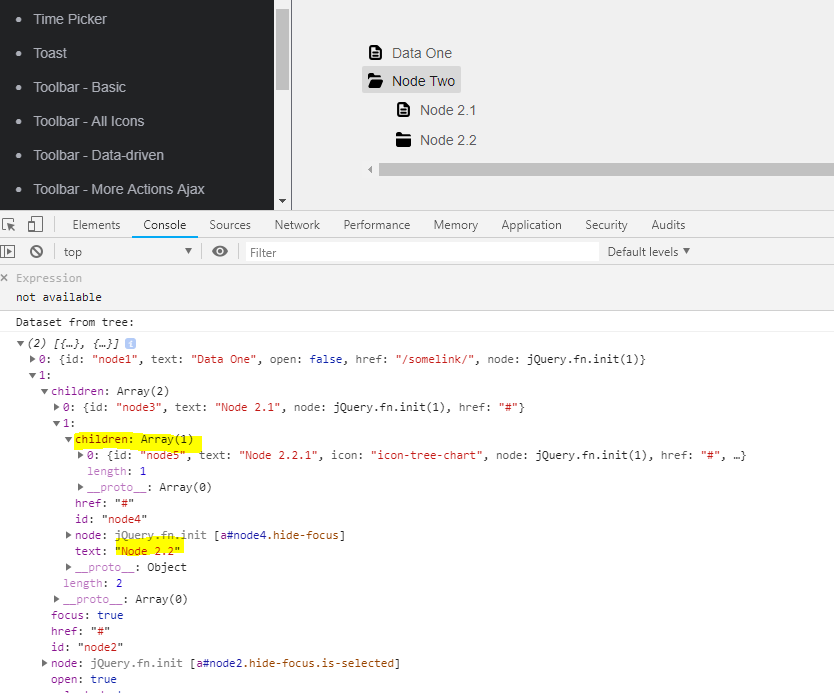Click the highlighted text "Node 2.2" value

click(148, 551)
